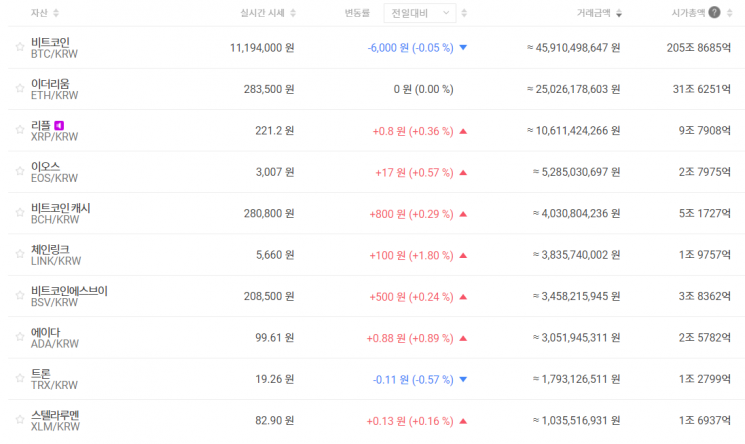Click the 3,007 원 price cell

click(275, 172)
